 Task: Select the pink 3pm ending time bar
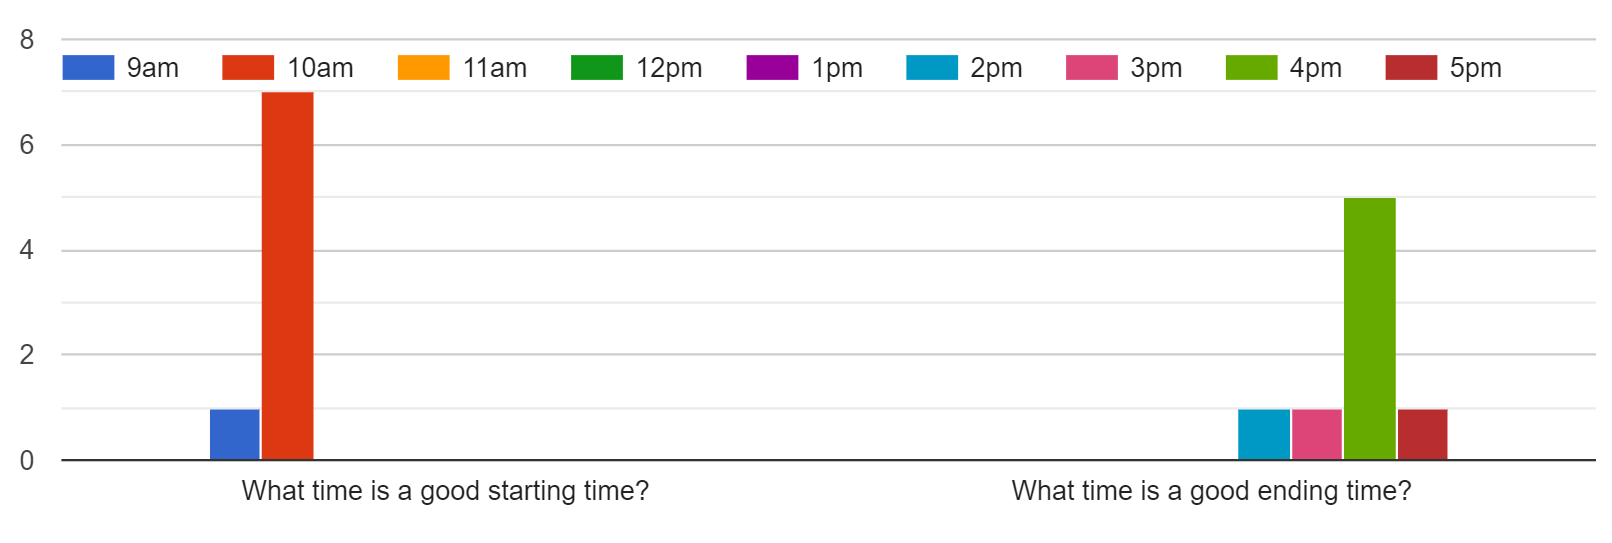click(x=1317, y=435)
